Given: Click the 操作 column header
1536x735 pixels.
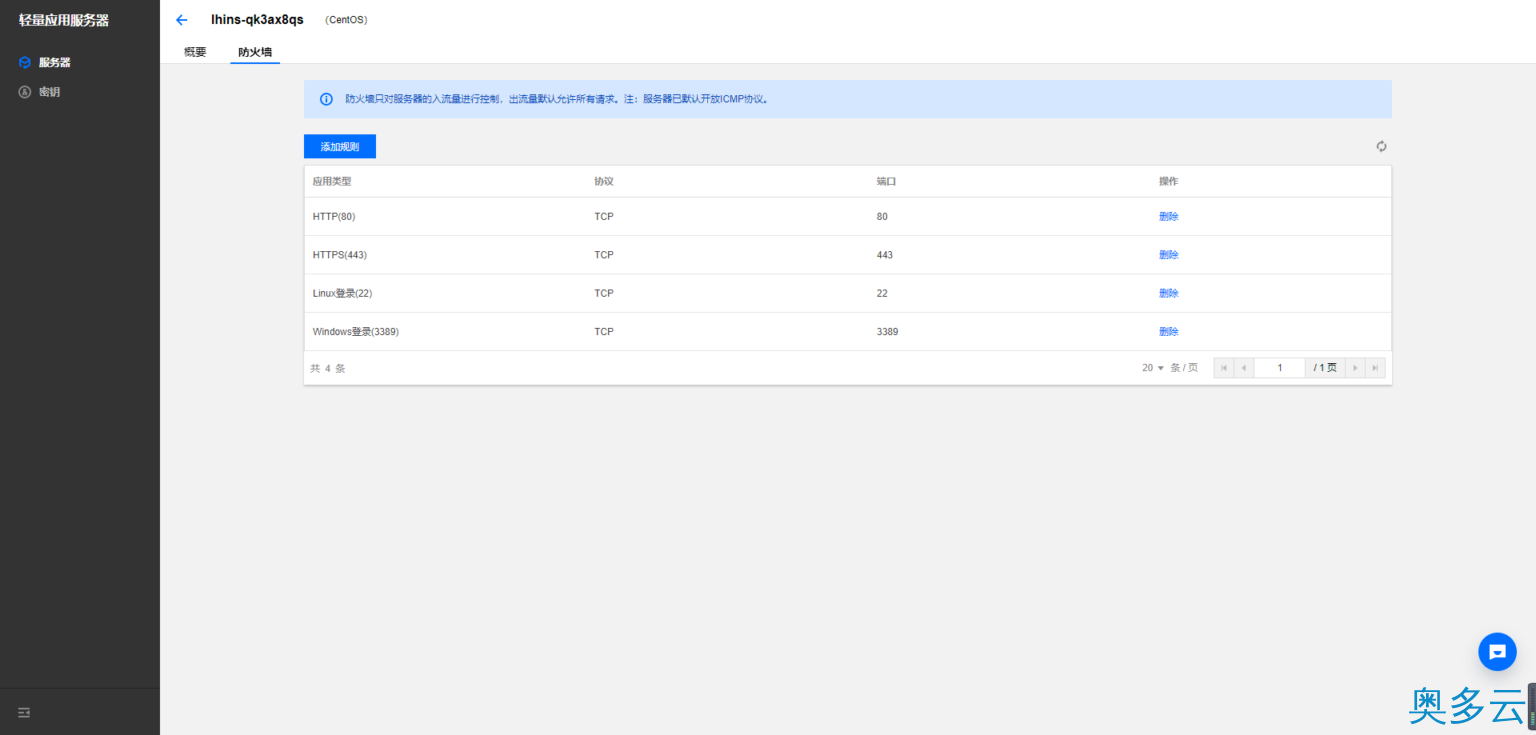Looking at the screenshot, I should pos(1169,181).
